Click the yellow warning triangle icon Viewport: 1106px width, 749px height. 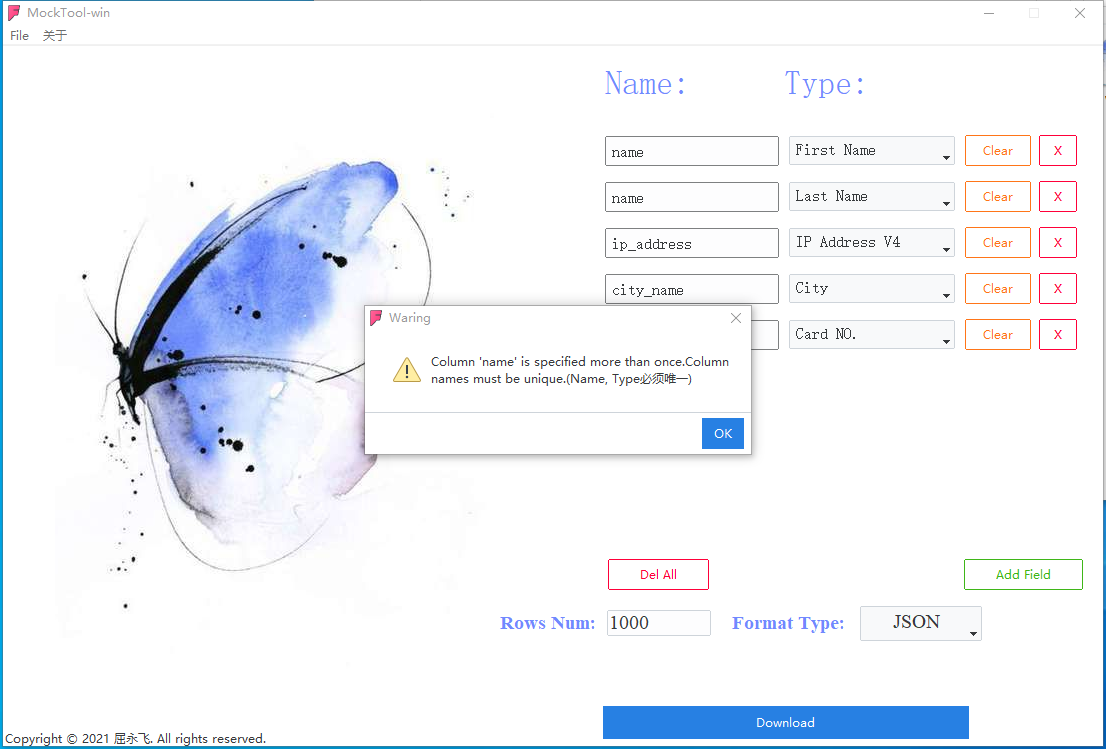pos(407,370)
